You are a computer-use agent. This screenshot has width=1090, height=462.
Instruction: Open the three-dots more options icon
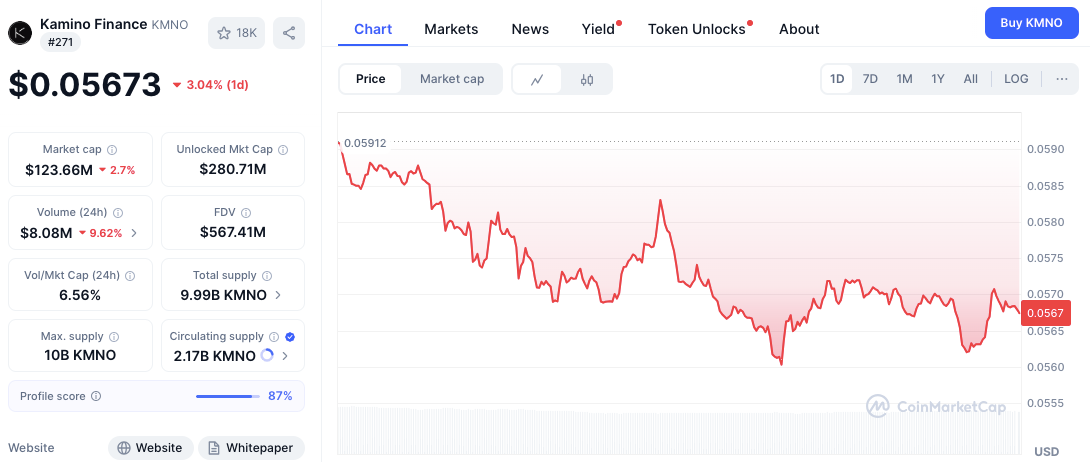(x=1061, y=79)
